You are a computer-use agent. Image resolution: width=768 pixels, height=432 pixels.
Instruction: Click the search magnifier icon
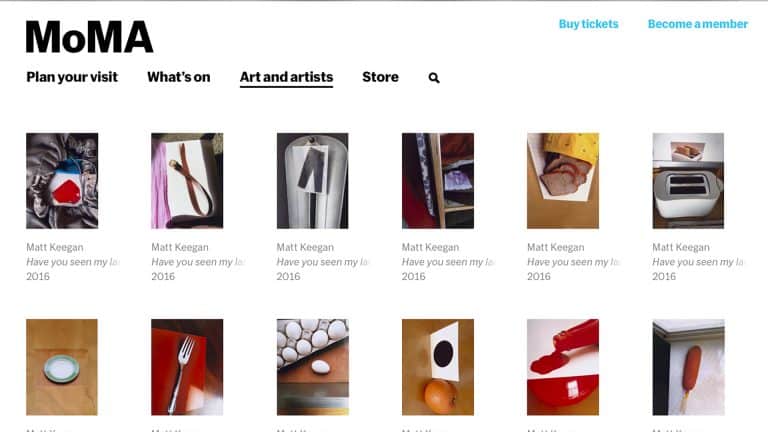tap(434, 78)
